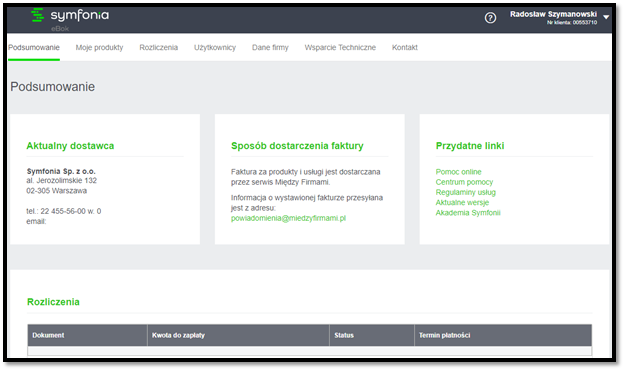Follow the Regulaminy usług link
Image resolution: width=625 pixels, height=371 pixels.
click(466, 192)
